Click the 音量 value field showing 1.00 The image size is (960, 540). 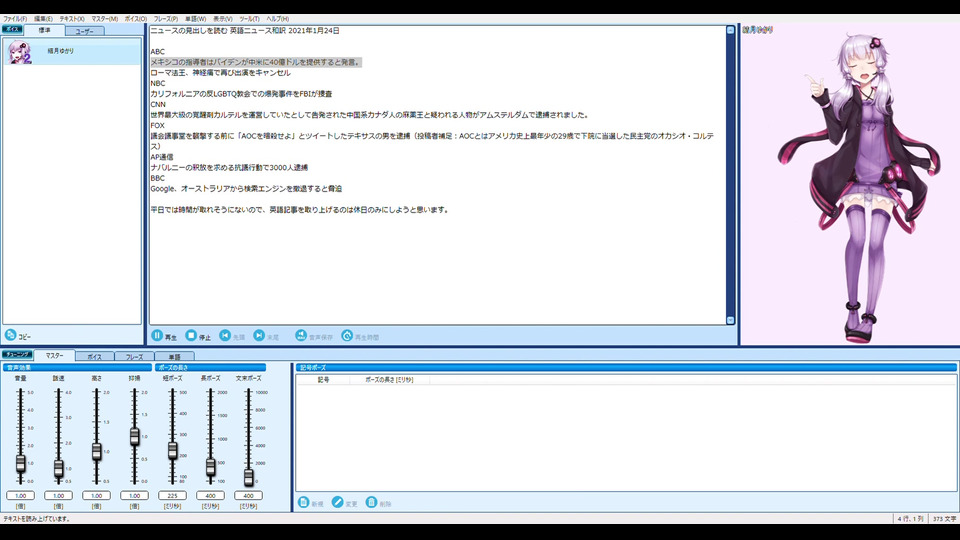coord(20,495)
